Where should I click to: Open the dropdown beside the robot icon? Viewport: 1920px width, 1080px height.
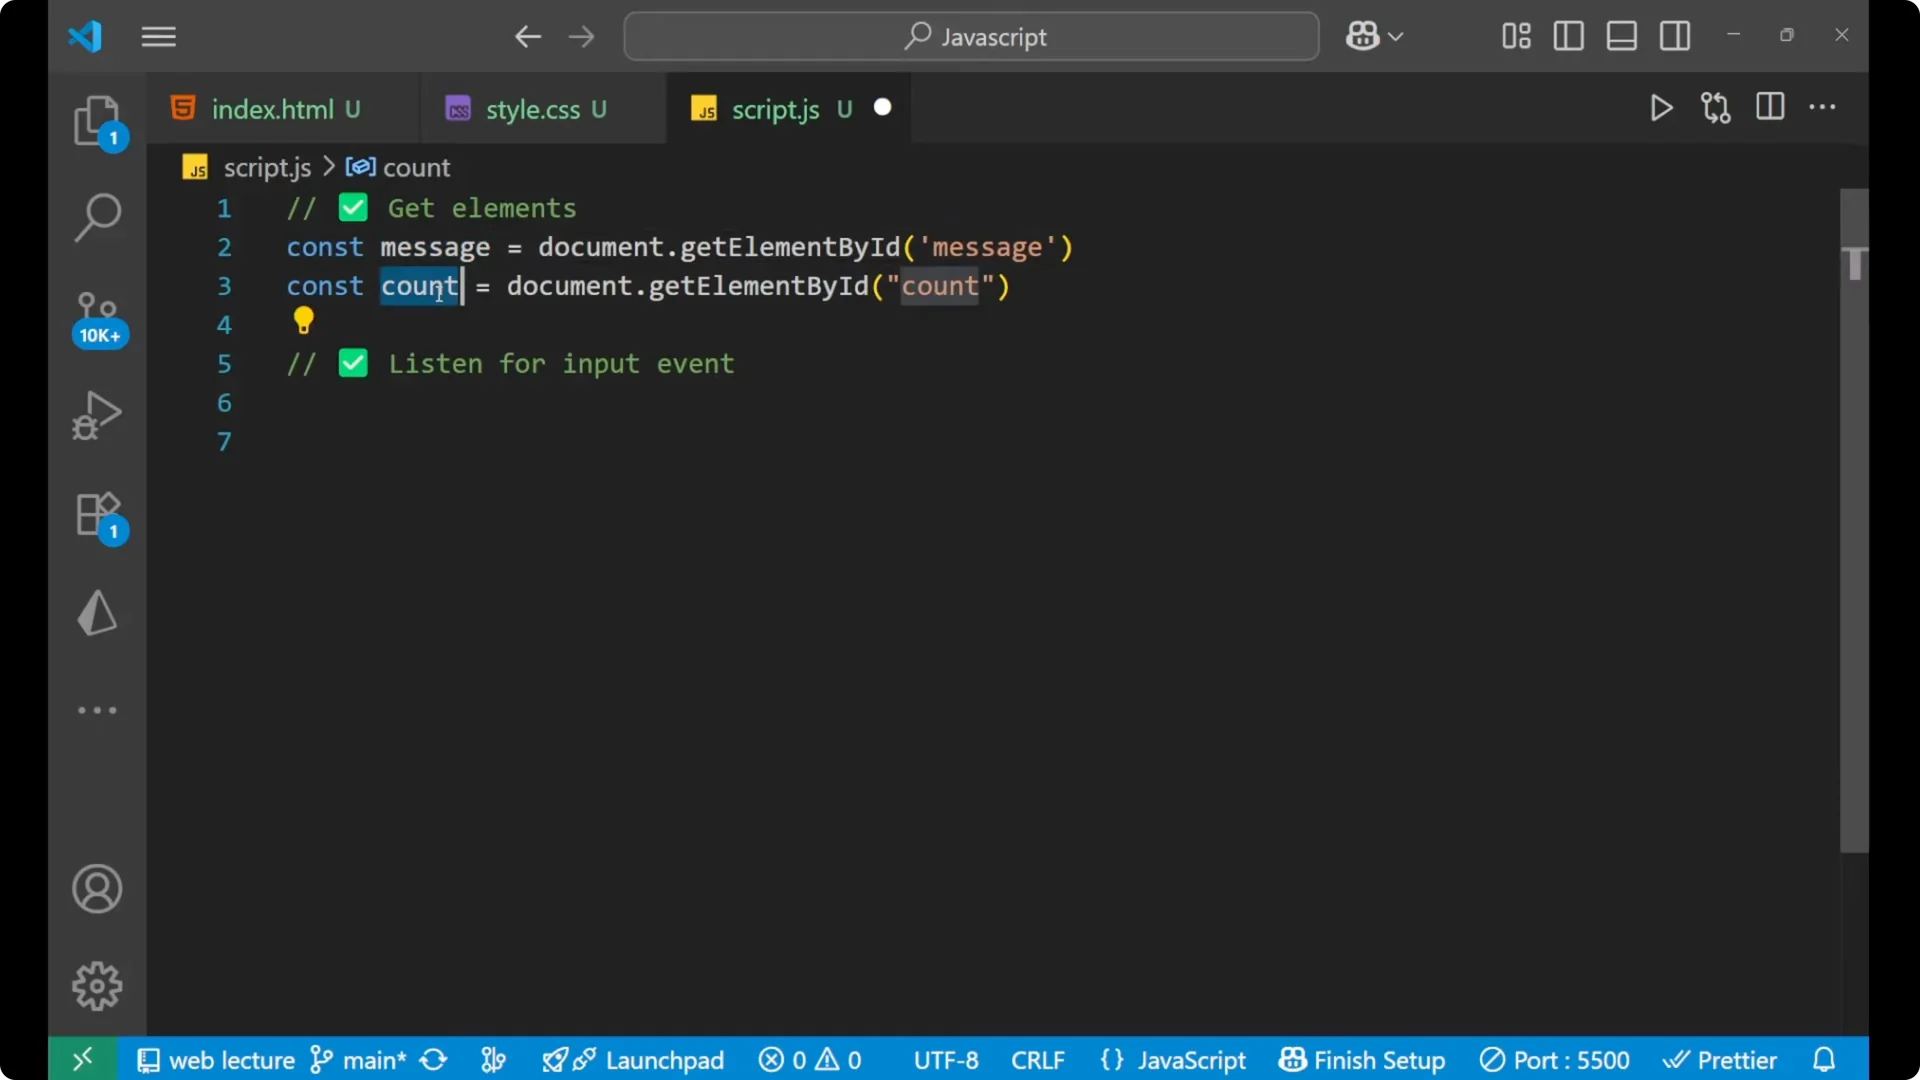tap(1397, 36)
